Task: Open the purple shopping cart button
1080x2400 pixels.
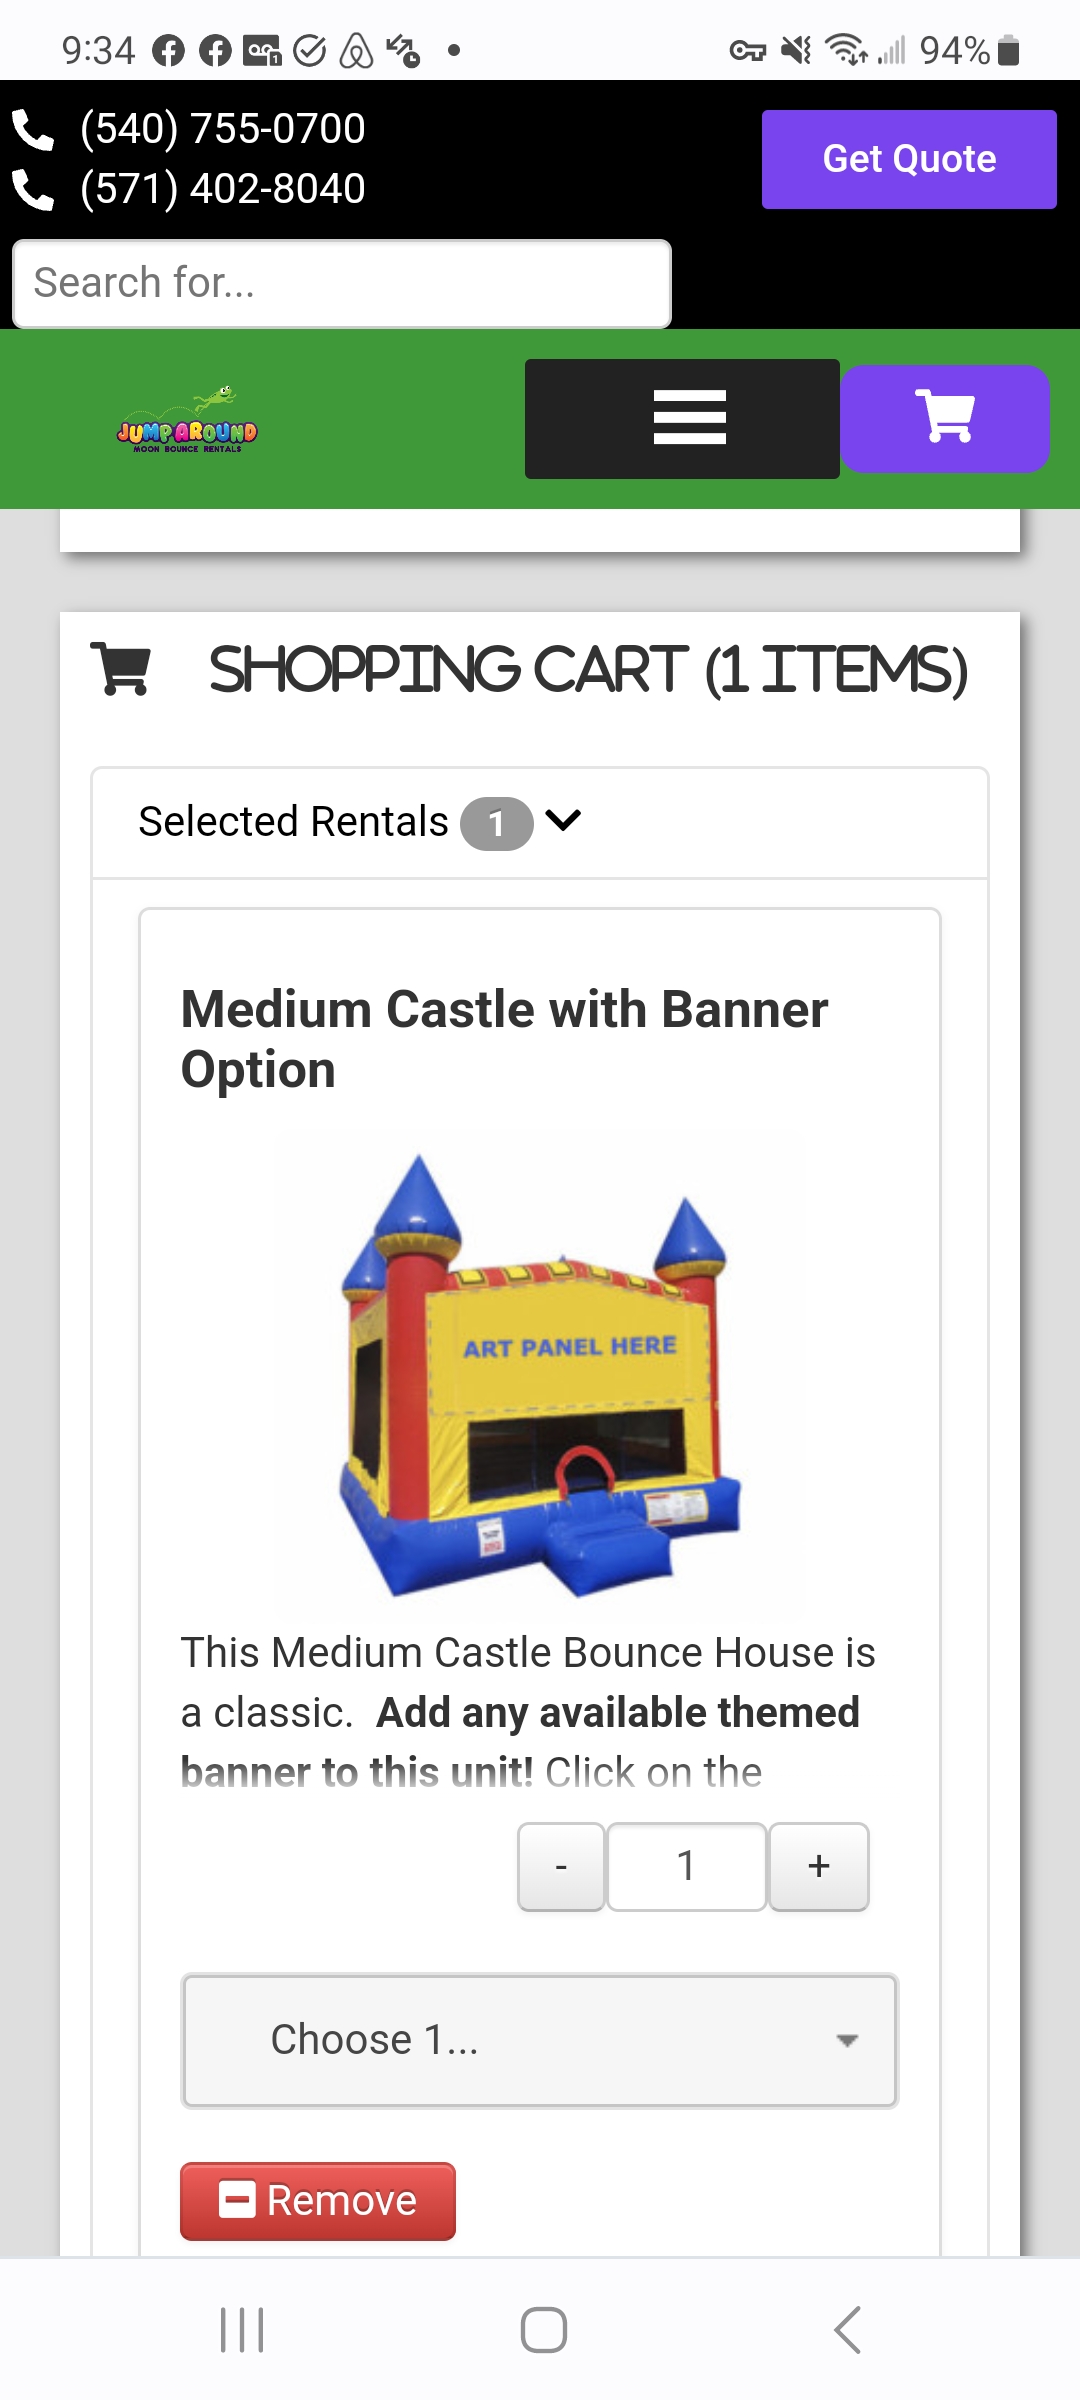Action: click(945, 418)
